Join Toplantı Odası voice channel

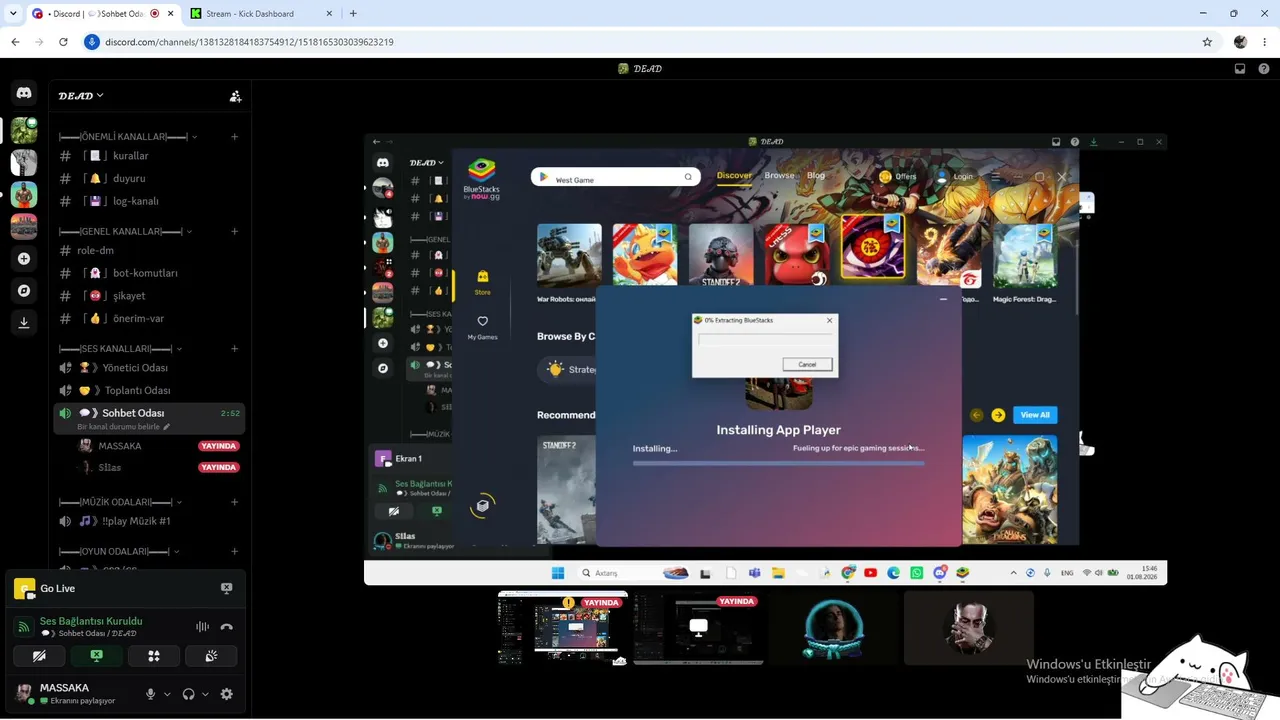point(148,391)
